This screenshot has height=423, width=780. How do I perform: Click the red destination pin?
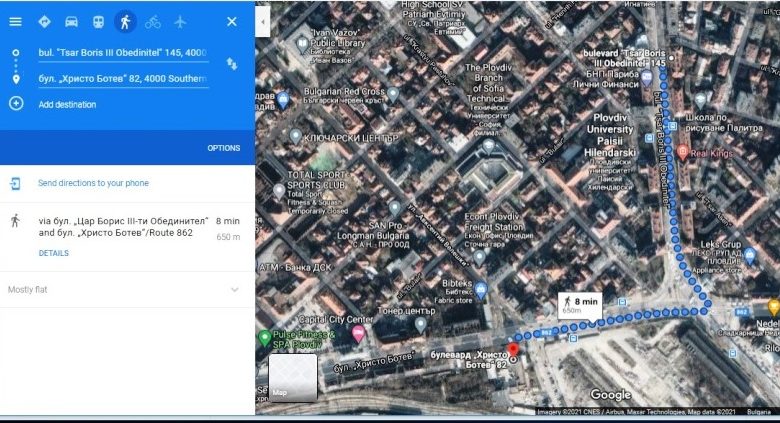(513, 350)
